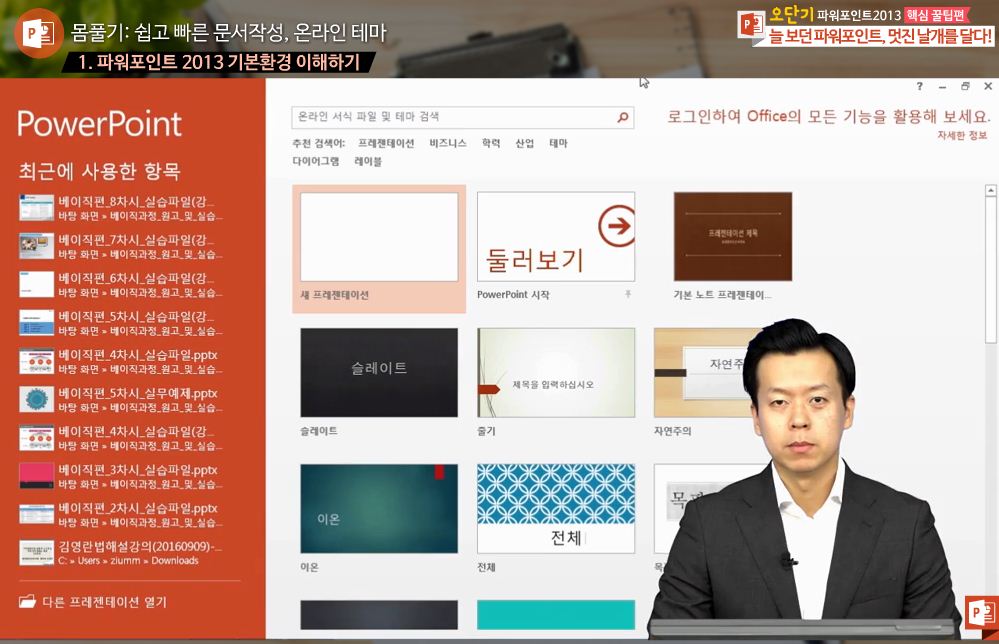The height and width of the screenshot is (644, 999).
Task: Select the 다이어그램 suggested search
Action: pos(316,161)
